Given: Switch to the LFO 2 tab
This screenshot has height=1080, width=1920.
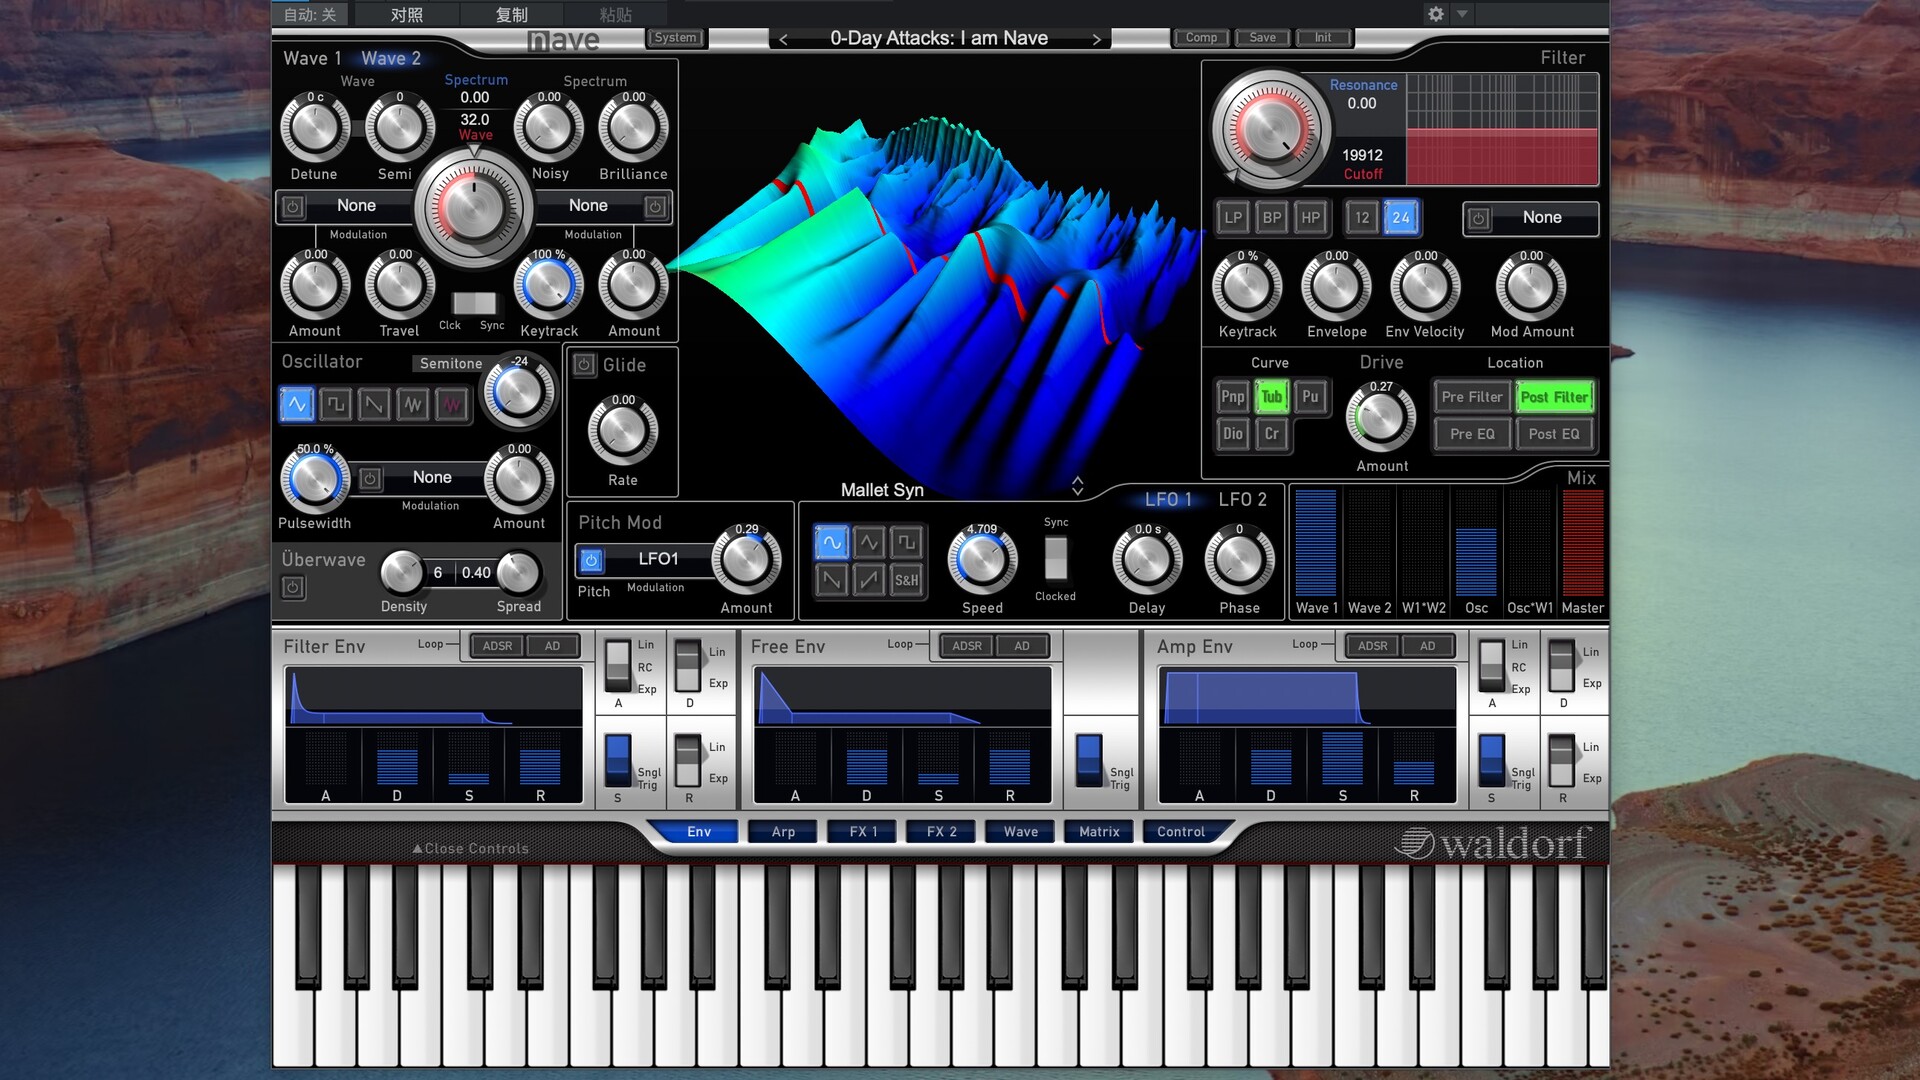Looking at the screenshot, I should click(1242, 499).
